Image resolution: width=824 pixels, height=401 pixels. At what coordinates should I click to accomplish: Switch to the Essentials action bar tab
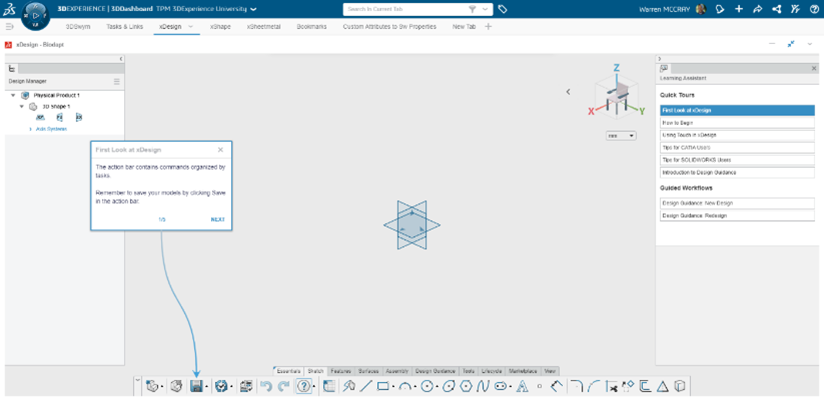point(289,371)
